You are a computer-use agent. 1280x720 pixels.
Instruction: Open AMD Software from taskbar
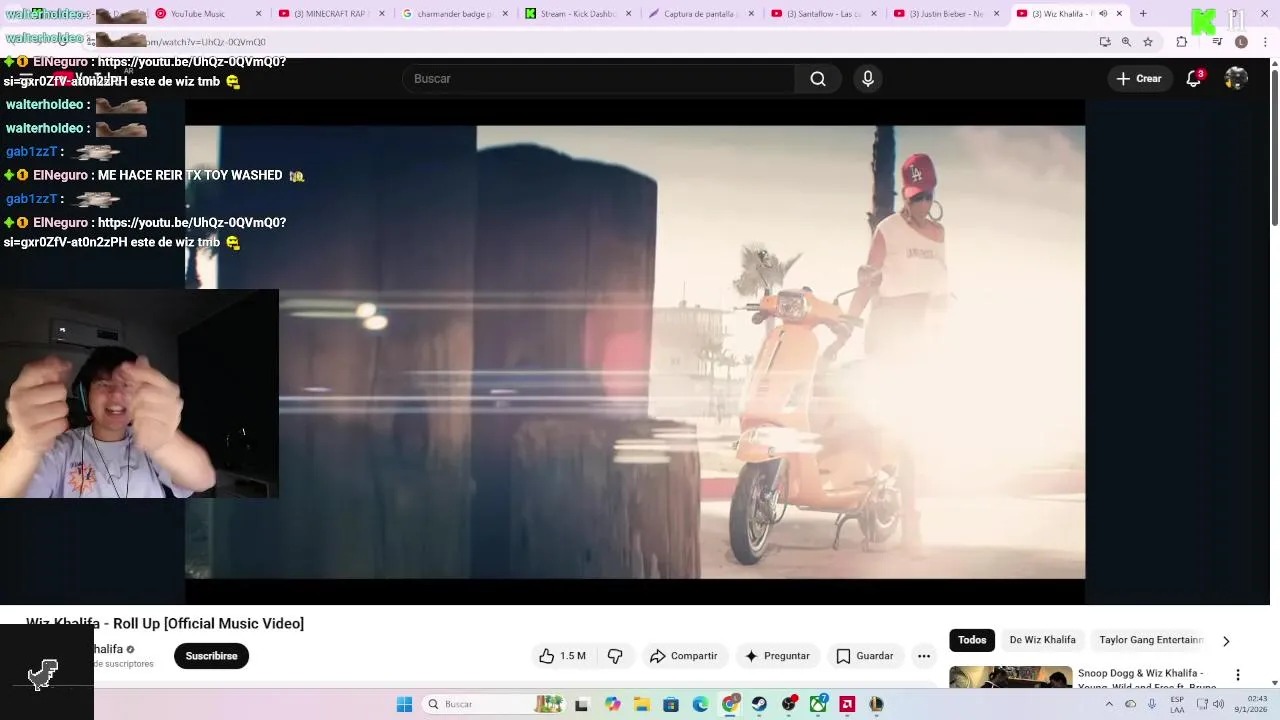click(x=848, y=704)
